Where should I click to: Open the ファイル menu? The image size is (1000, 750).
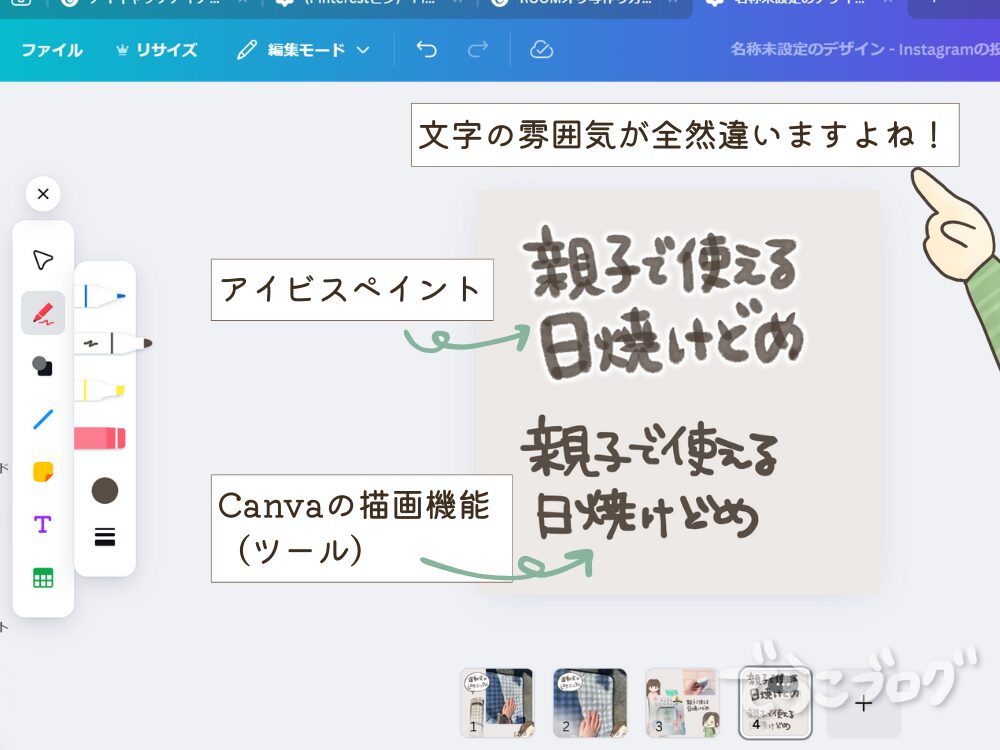click(x=52, y=50)
